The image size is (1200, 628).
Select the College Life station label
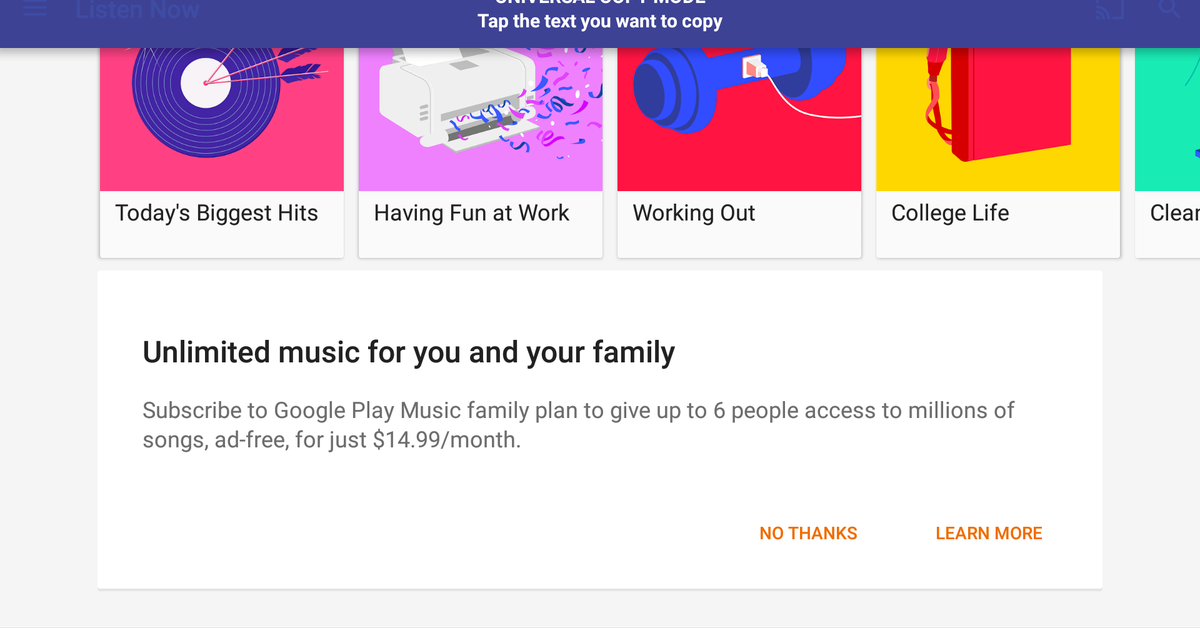tap(950, 213)
